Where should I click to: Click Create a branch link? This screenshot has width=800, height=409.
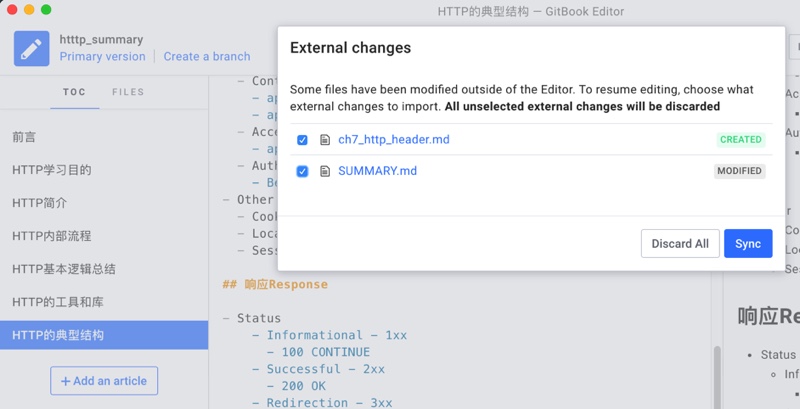[207, 57]
